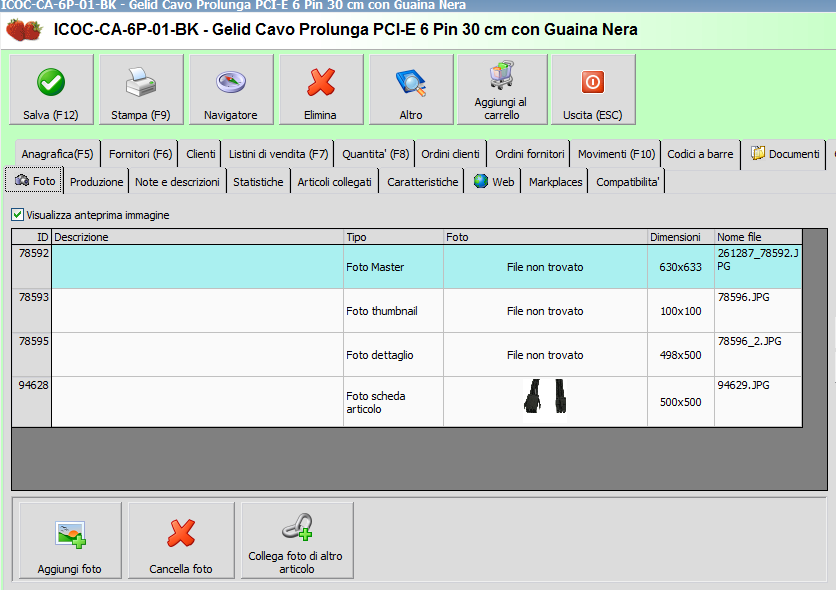Open the Markplaces tab

click(556, 182)
